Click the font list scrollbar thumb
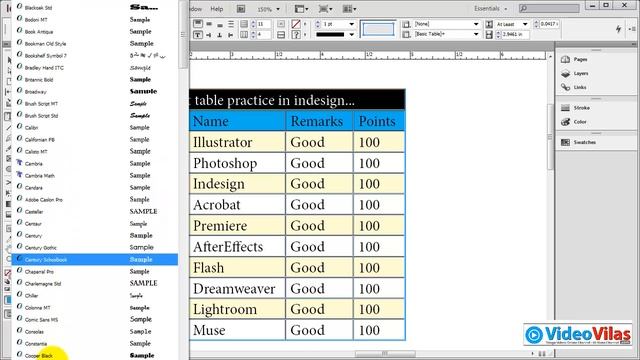 pyautogui.click(x=183, y=35)
